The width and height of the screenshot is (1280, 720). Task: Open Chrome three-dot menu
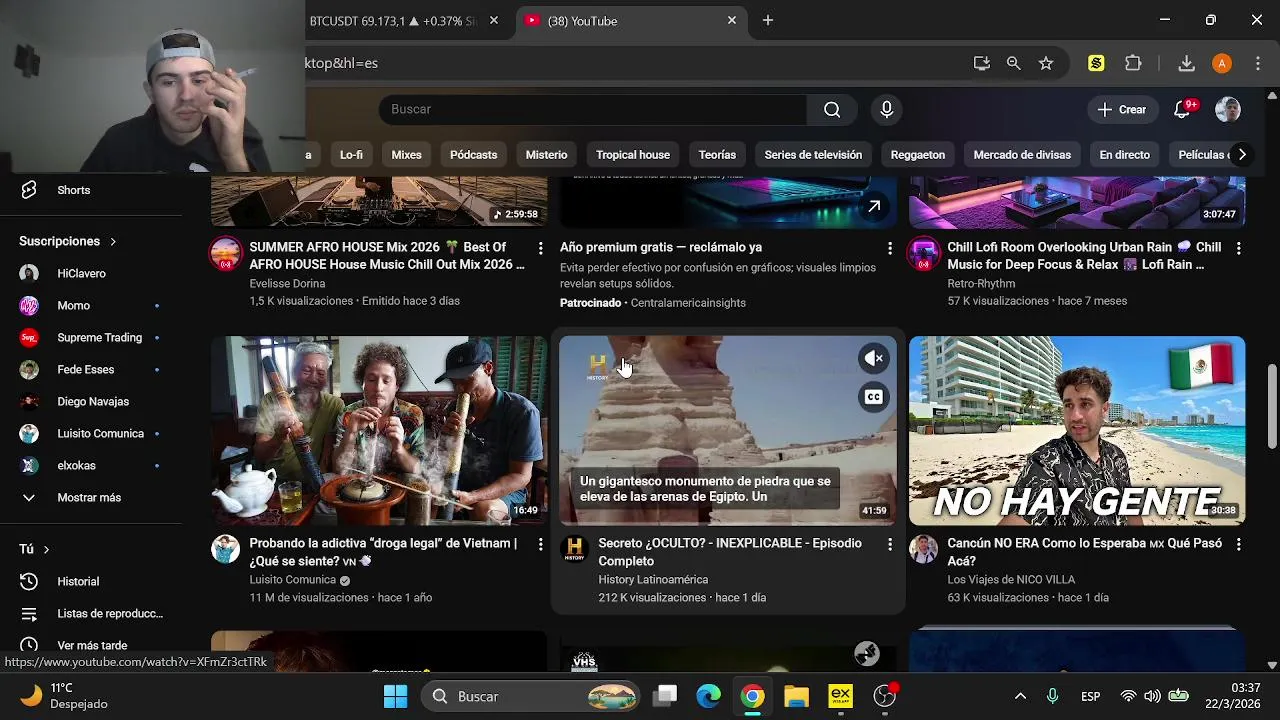tap(1258, 63)
